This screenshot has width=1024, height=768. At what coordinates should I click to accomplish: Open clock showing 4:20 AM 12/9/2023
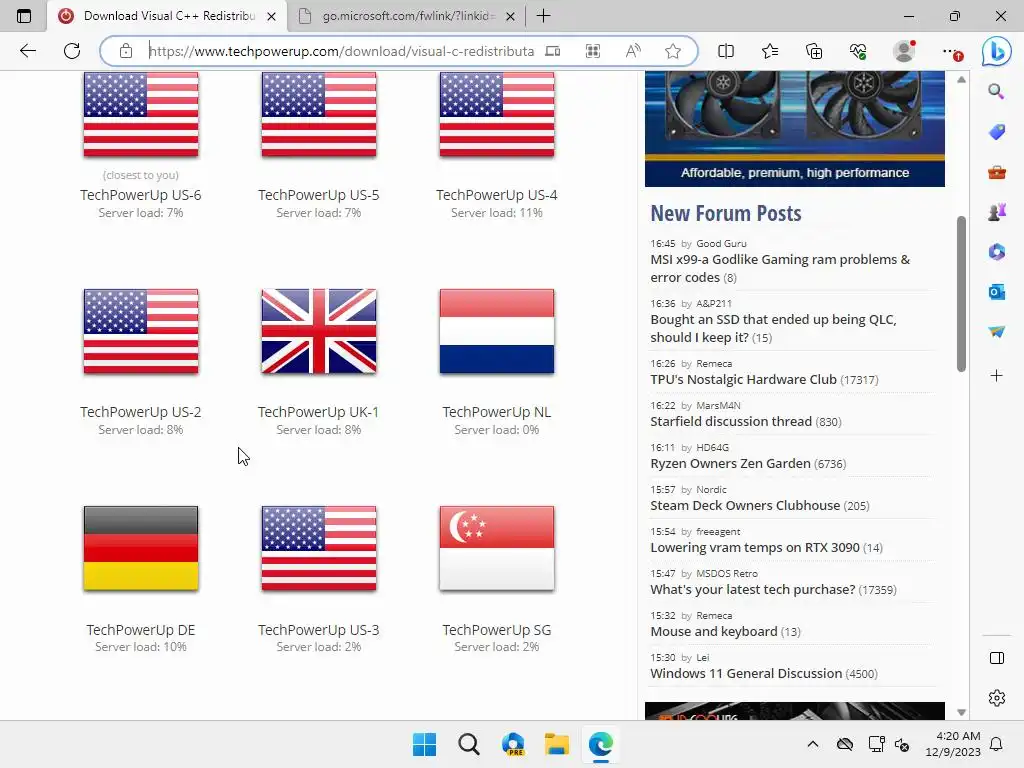(953, 744)
